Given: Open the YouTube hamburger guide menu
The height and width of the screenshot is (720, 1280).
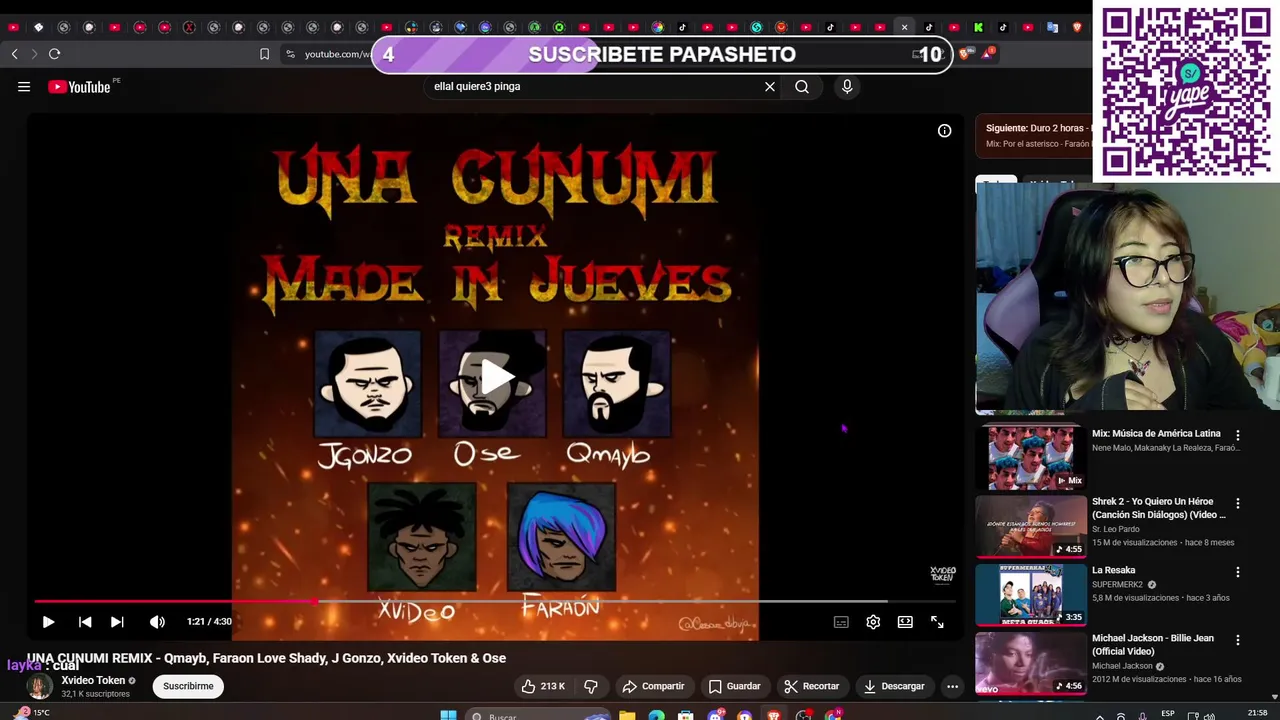Looking at the screenshot, I should coord(24,87).
